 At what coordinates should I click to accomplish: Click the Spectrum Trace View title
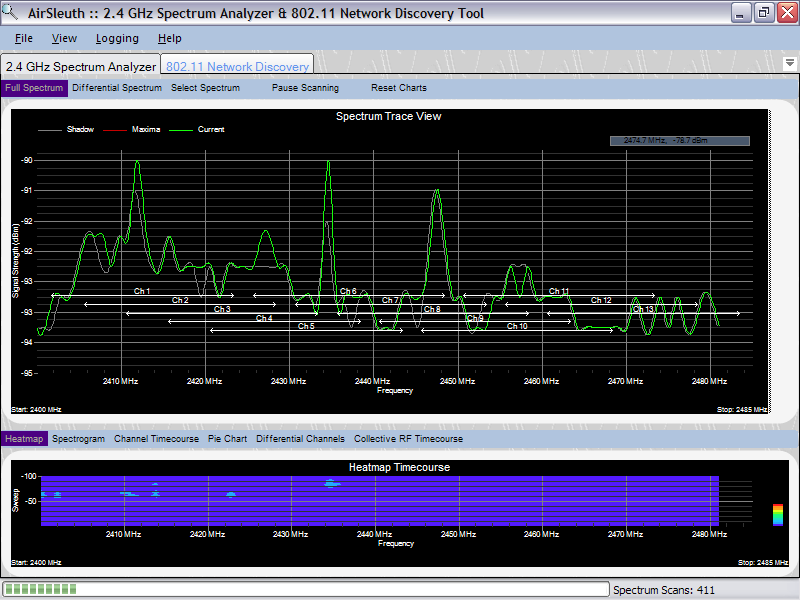pos(388,116)
